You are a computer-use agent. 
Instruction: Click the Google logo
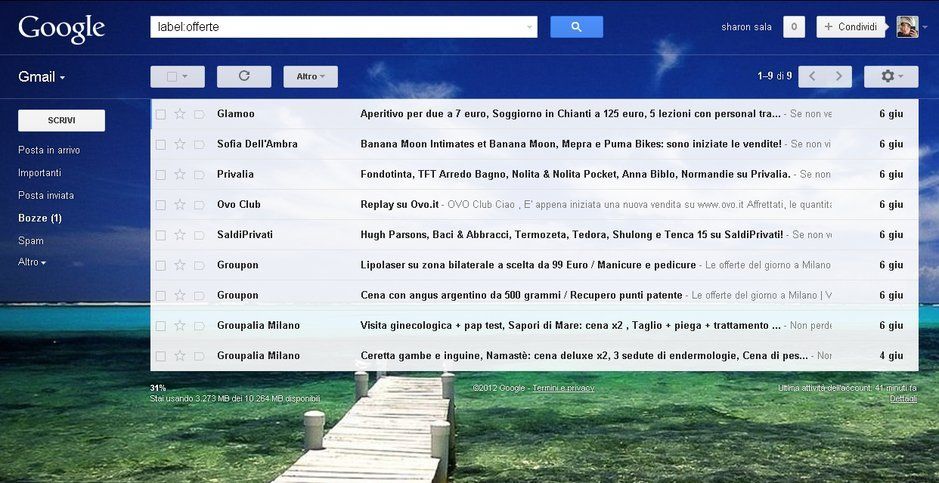click(62, 28)
